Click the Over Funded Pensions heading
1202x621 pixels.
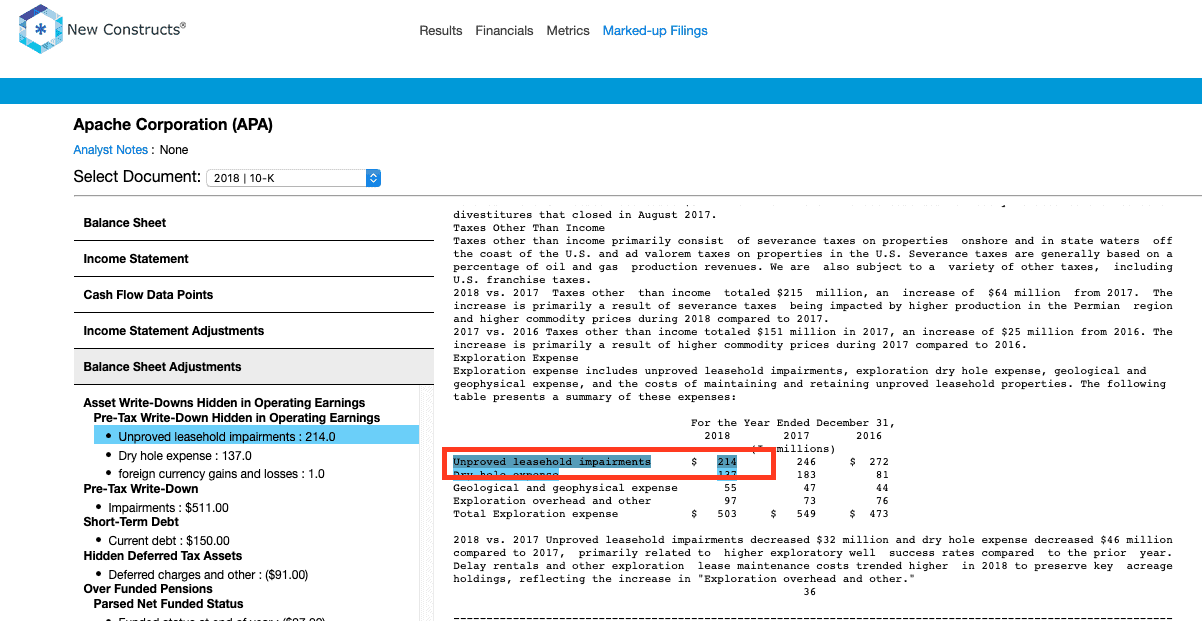click(x=148, y=589)
